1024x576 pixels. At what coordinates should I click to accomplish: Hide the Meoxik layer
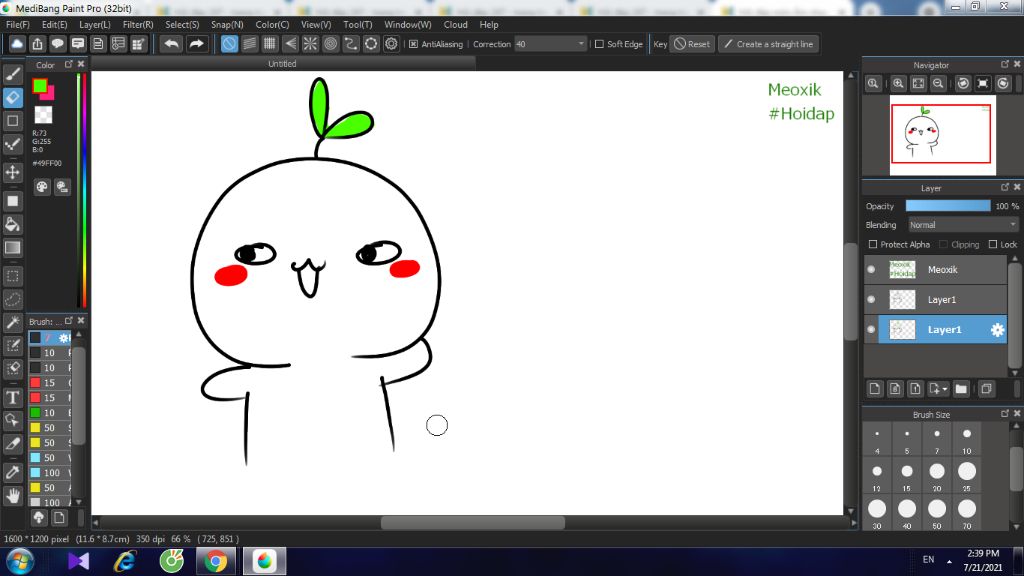coord(871,270)
